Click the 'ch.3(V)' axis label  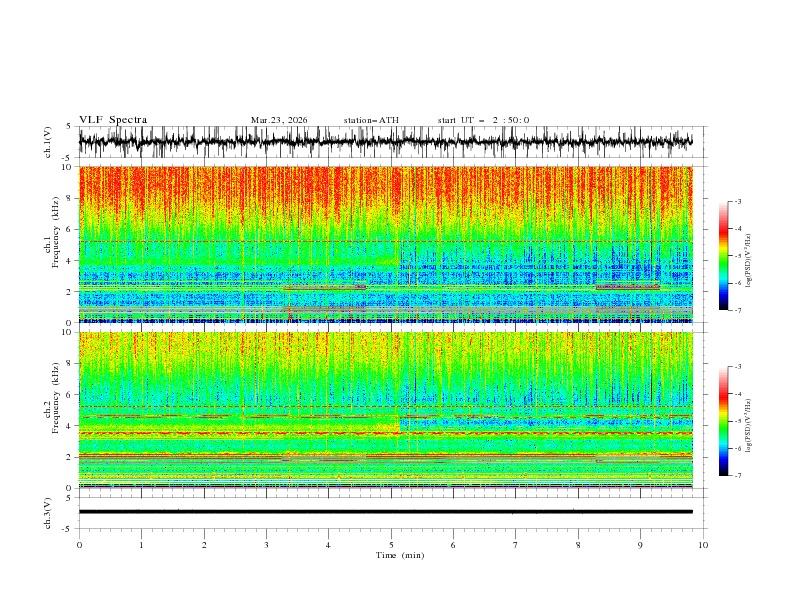coord(48,513)
